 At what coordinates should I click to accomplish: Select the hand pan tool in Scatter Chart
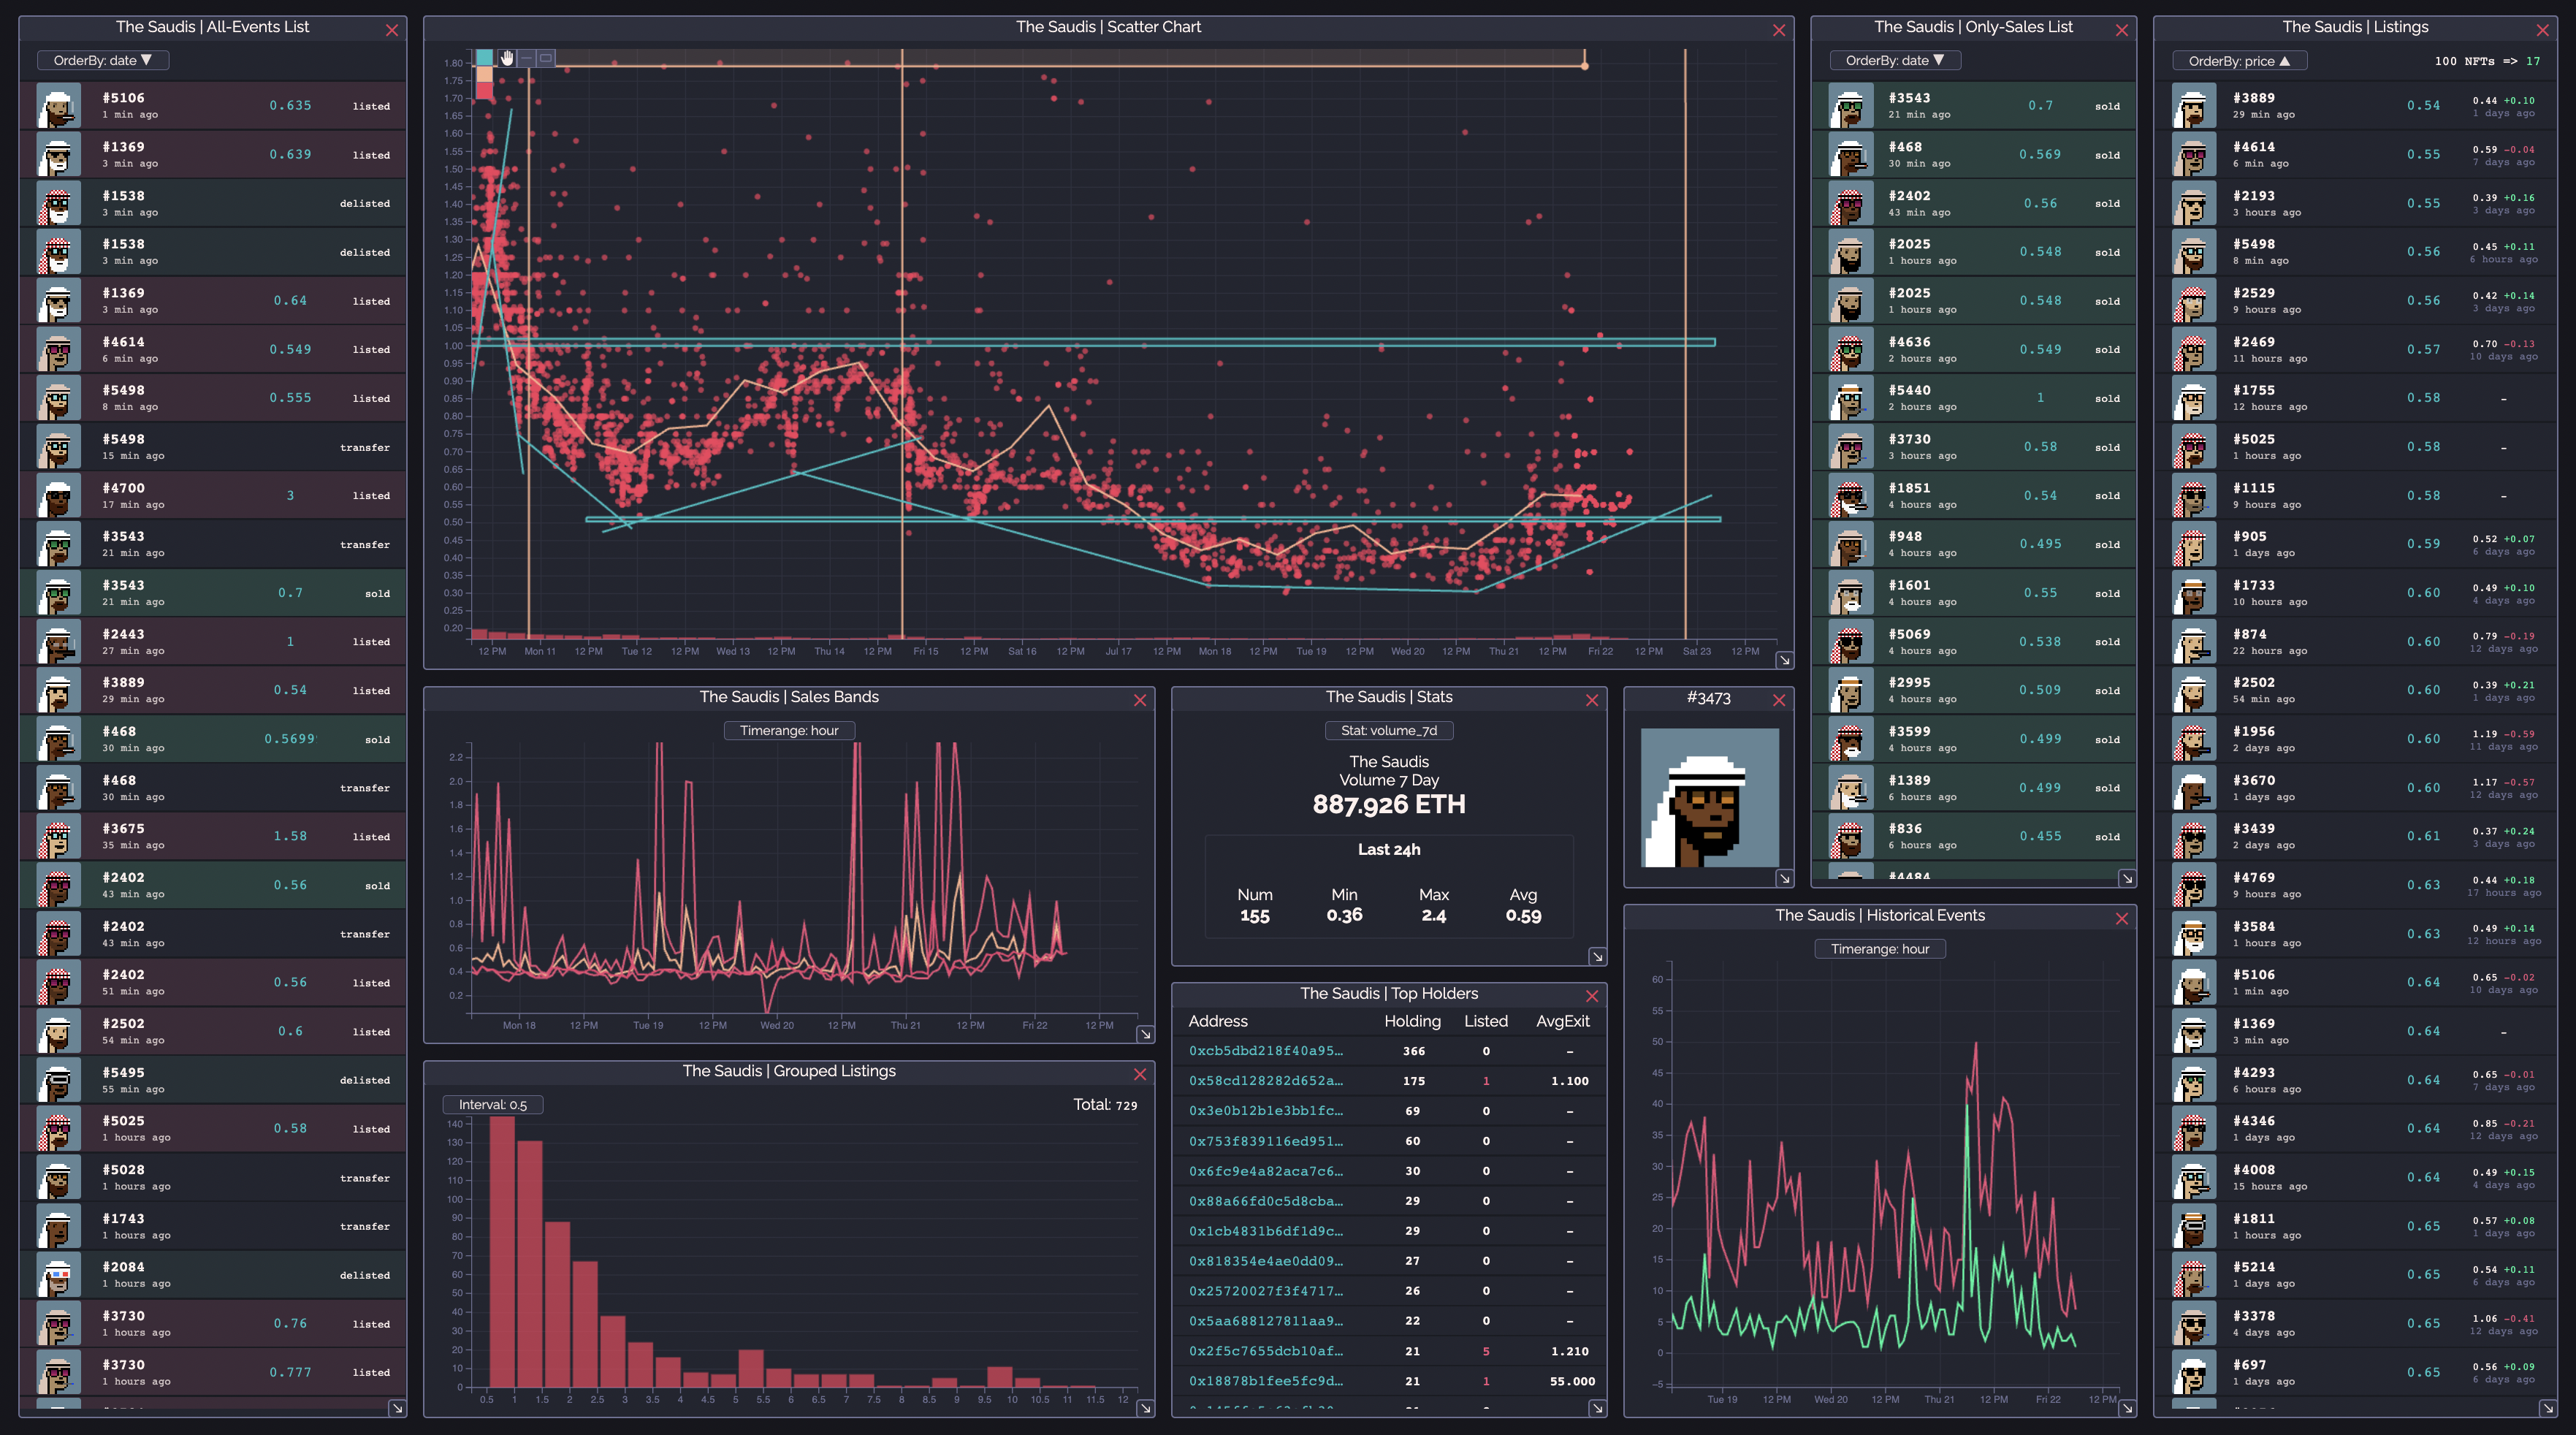point(507,58)
